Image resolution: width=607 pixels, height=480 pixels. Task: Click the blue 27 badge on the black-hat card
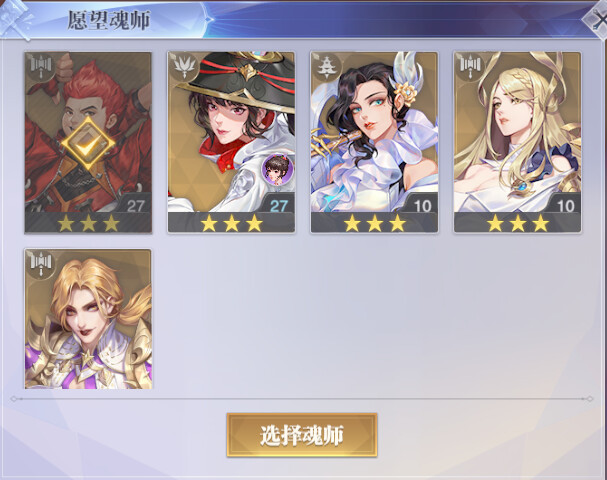coord(279,206)
